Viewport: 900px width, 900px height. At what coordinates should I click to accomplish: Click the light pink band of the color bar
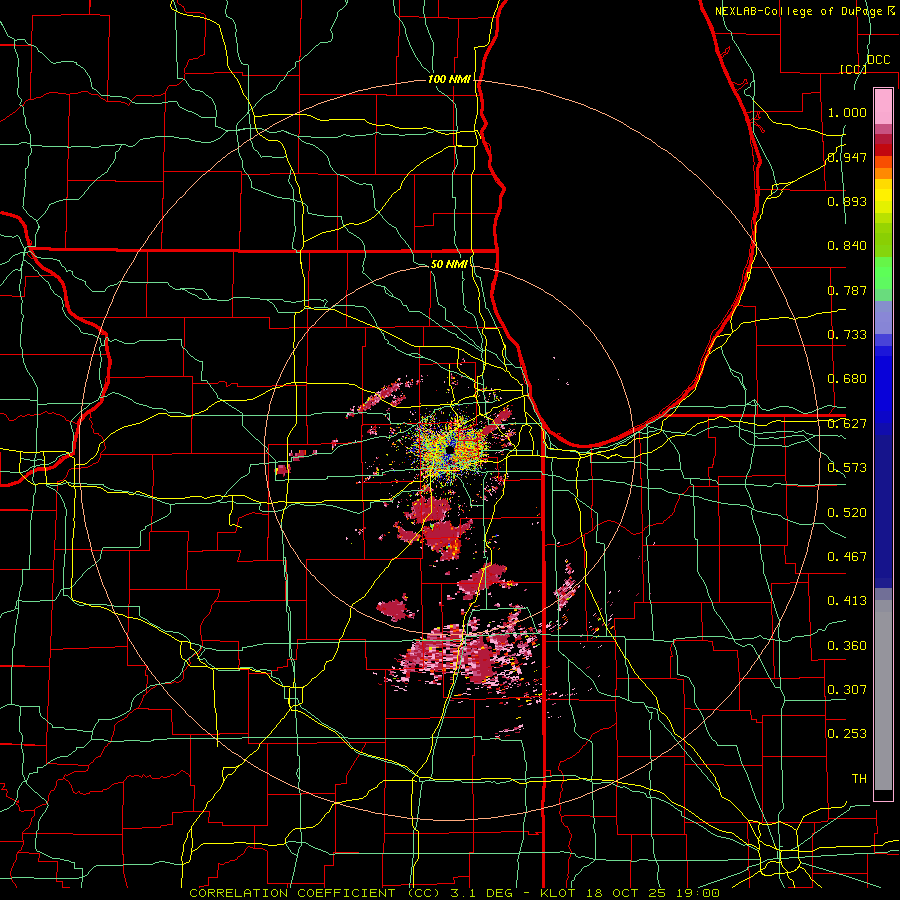tap(883, 106)
